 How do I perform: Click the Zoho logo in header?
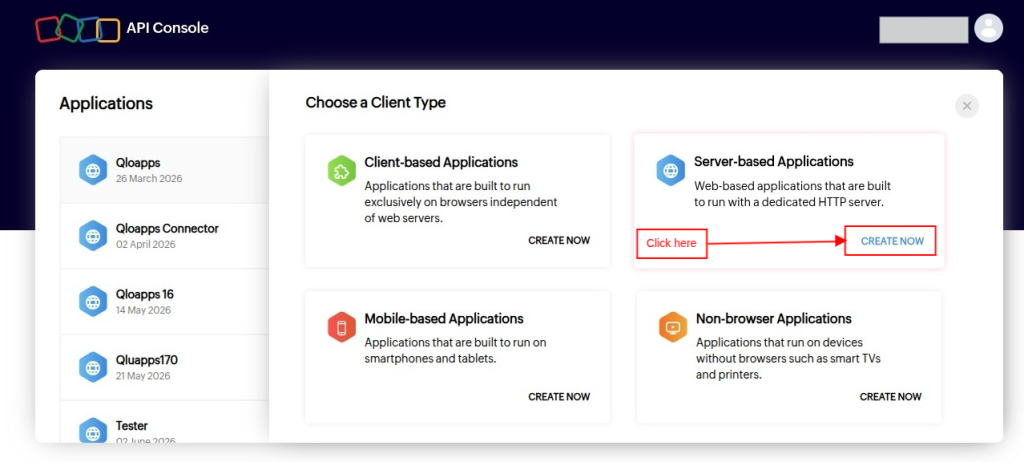(78, 29)
